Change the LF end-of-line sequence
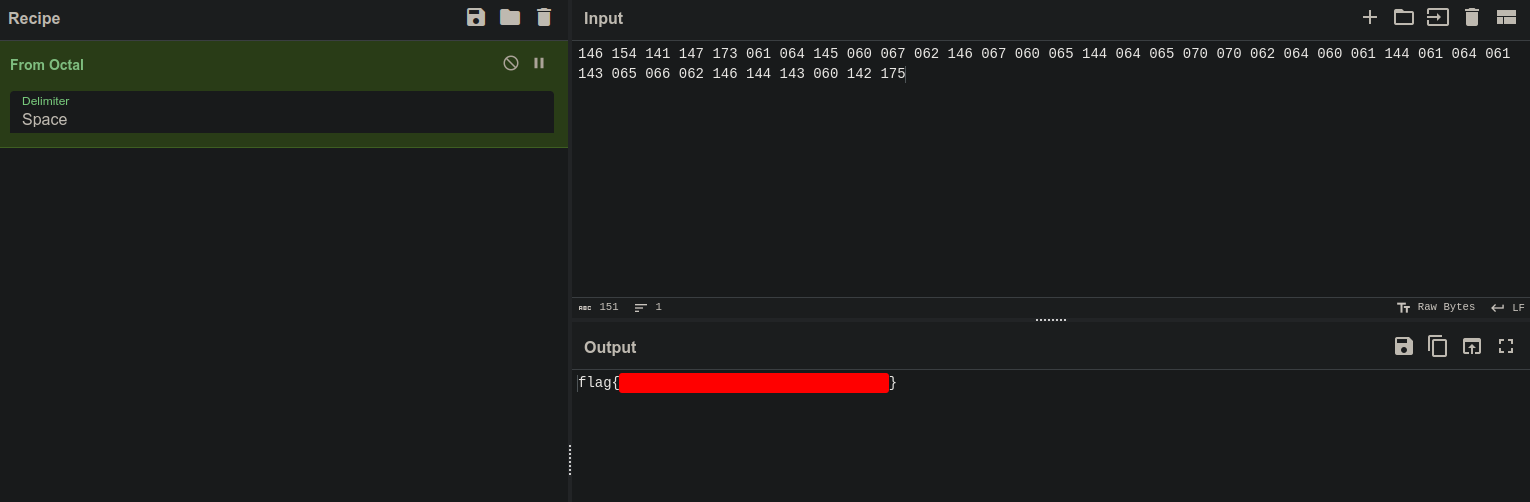Image resolution: width=1530 pixels, height=502 pixels. pos(1508,307)
